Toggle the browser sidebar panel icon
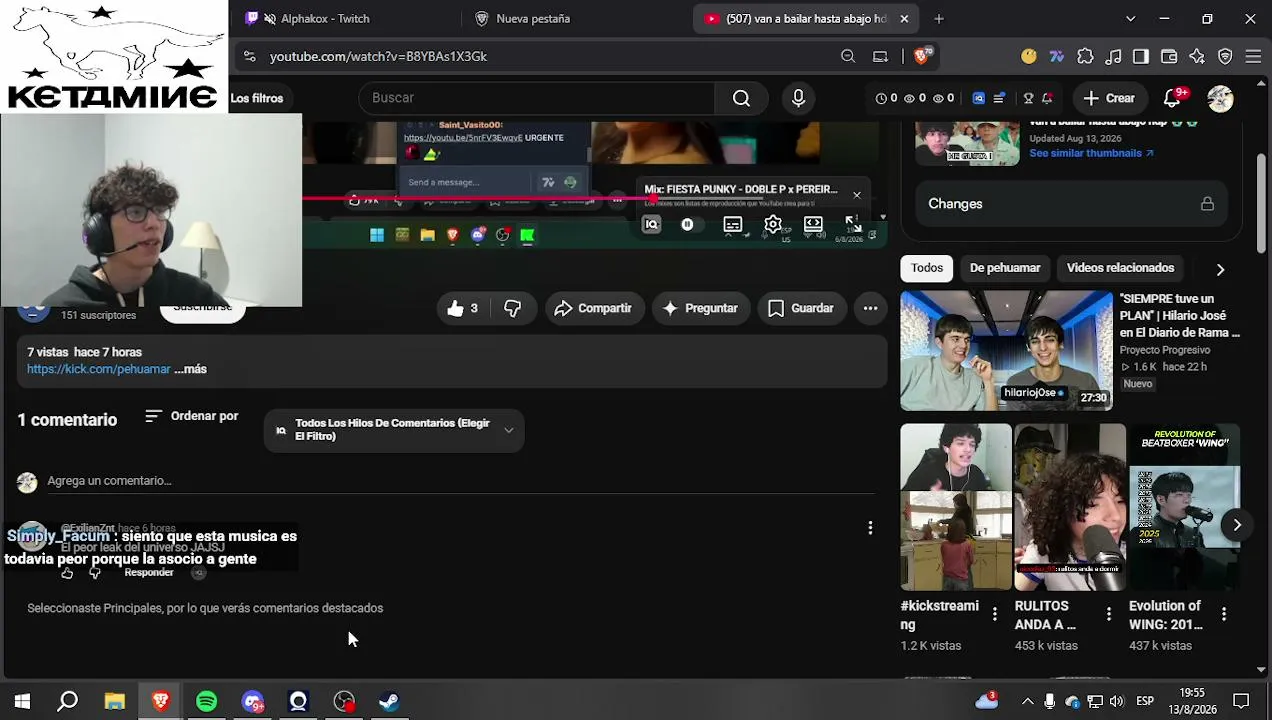This screenshot has width=1272, height=720. tap(1141, 56)
